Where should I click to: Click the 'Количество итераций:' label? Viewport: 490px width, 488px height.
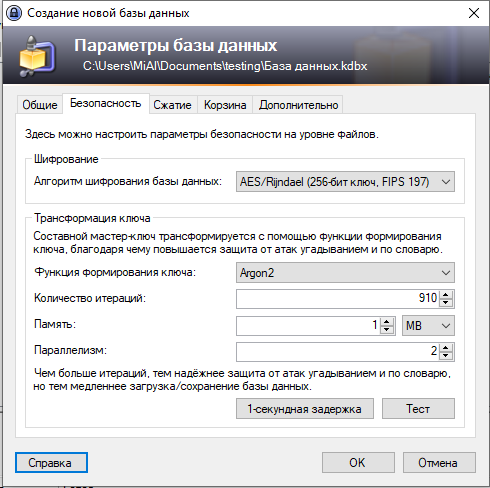pyautogui.click(x=90, y=298)
